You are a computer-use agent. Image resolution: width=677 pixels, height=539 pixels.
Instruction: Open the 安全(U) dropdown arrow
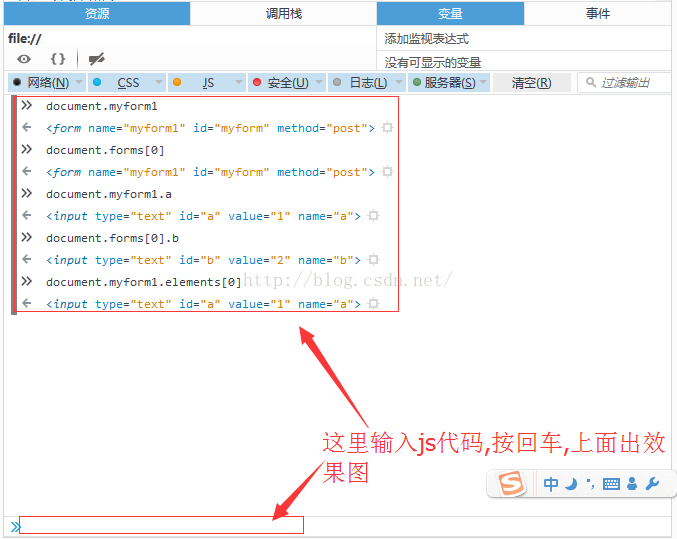click(x=319, y=82)
